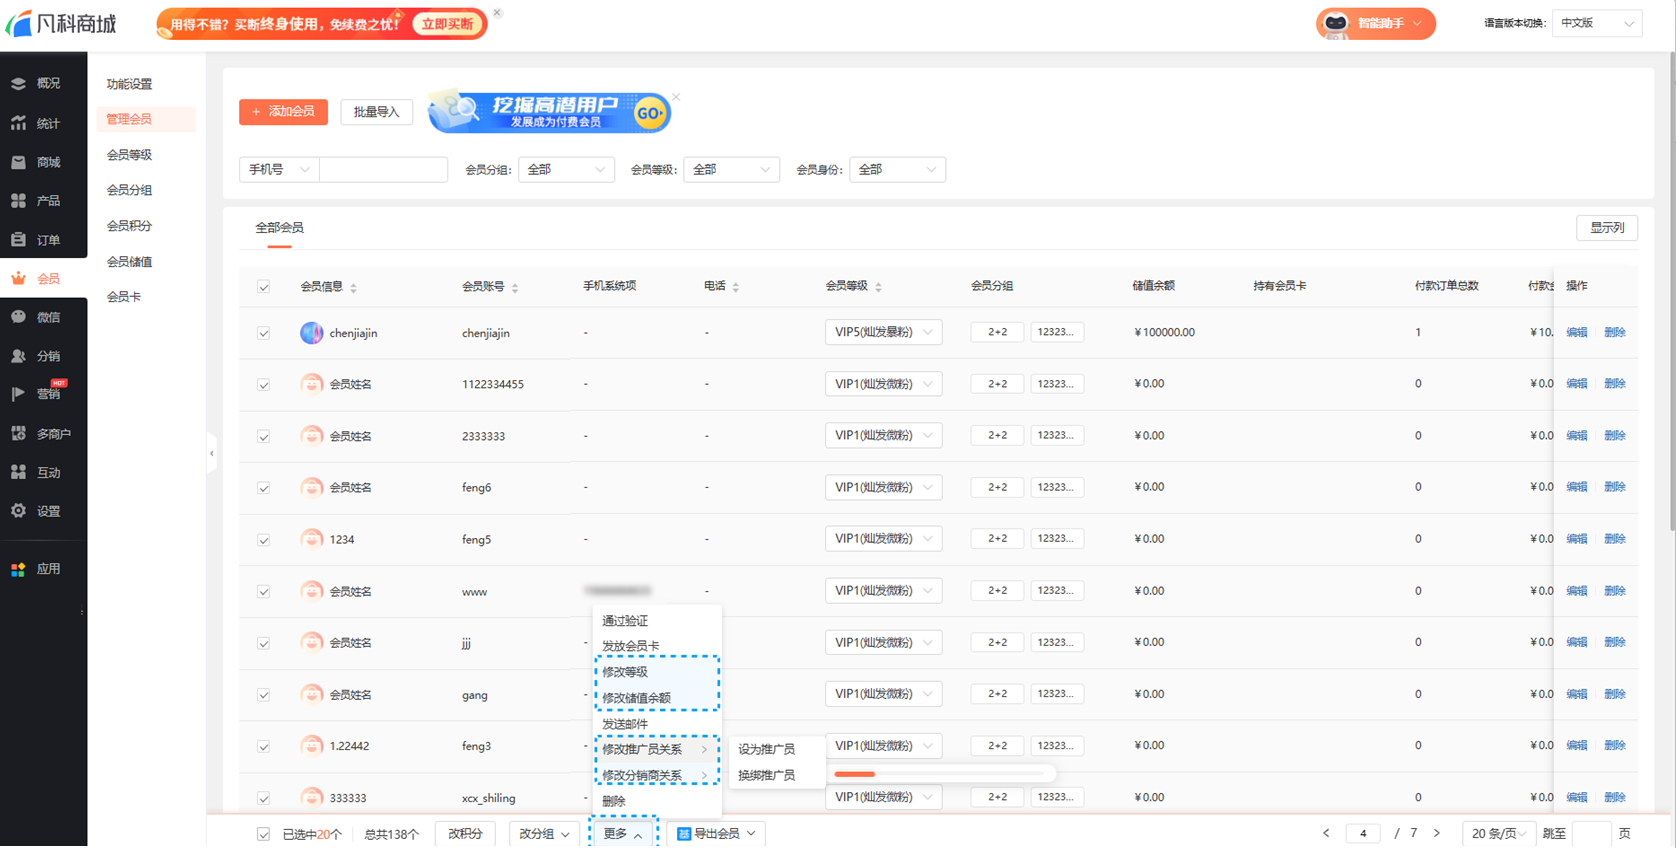Open the 分销 distribution sidebar icon

click(18, 356)
